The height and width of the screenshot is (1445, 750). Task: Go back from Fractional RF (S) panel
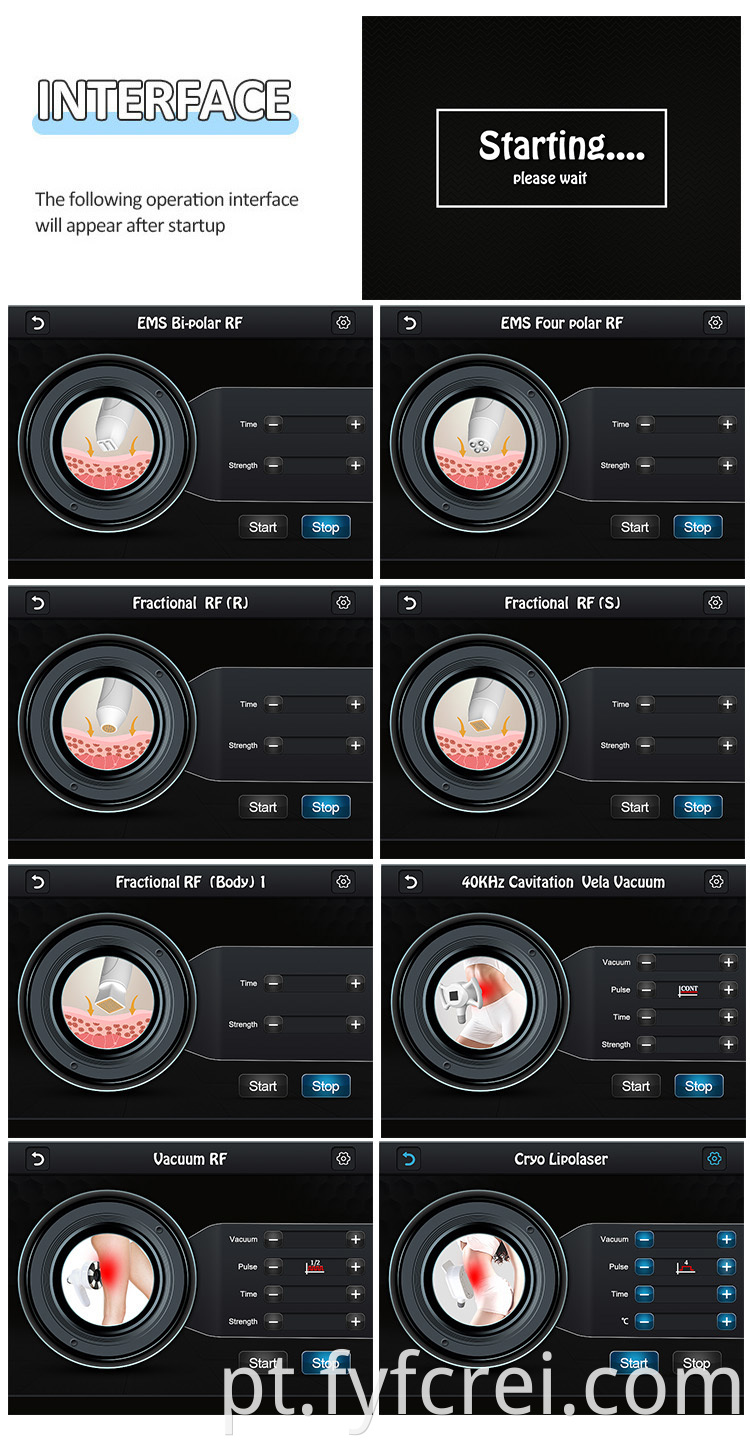tap(409, 603)
